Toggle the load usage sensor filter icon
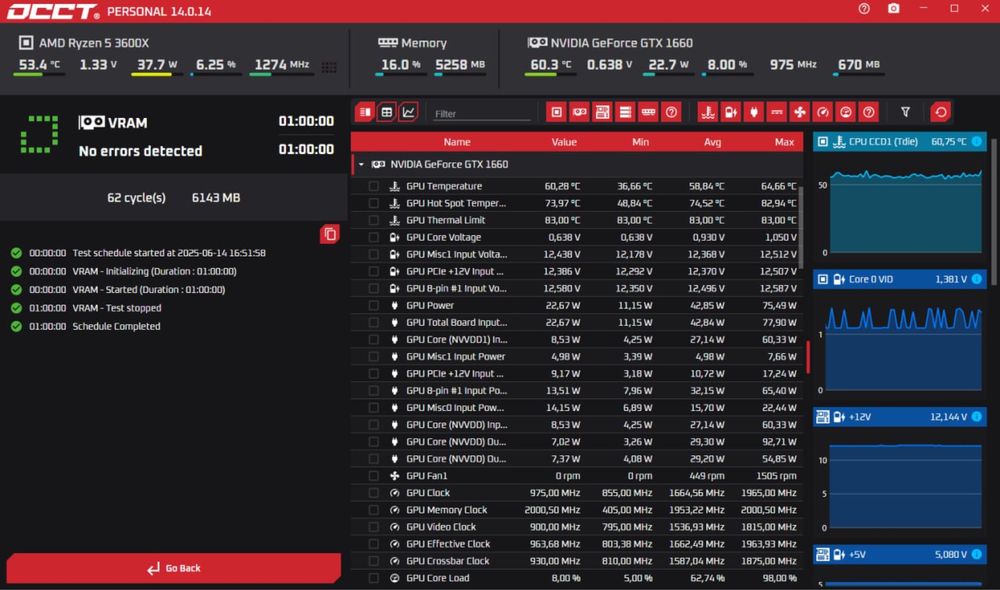Viewport: 1000px width, 590px height. [846, 112]
